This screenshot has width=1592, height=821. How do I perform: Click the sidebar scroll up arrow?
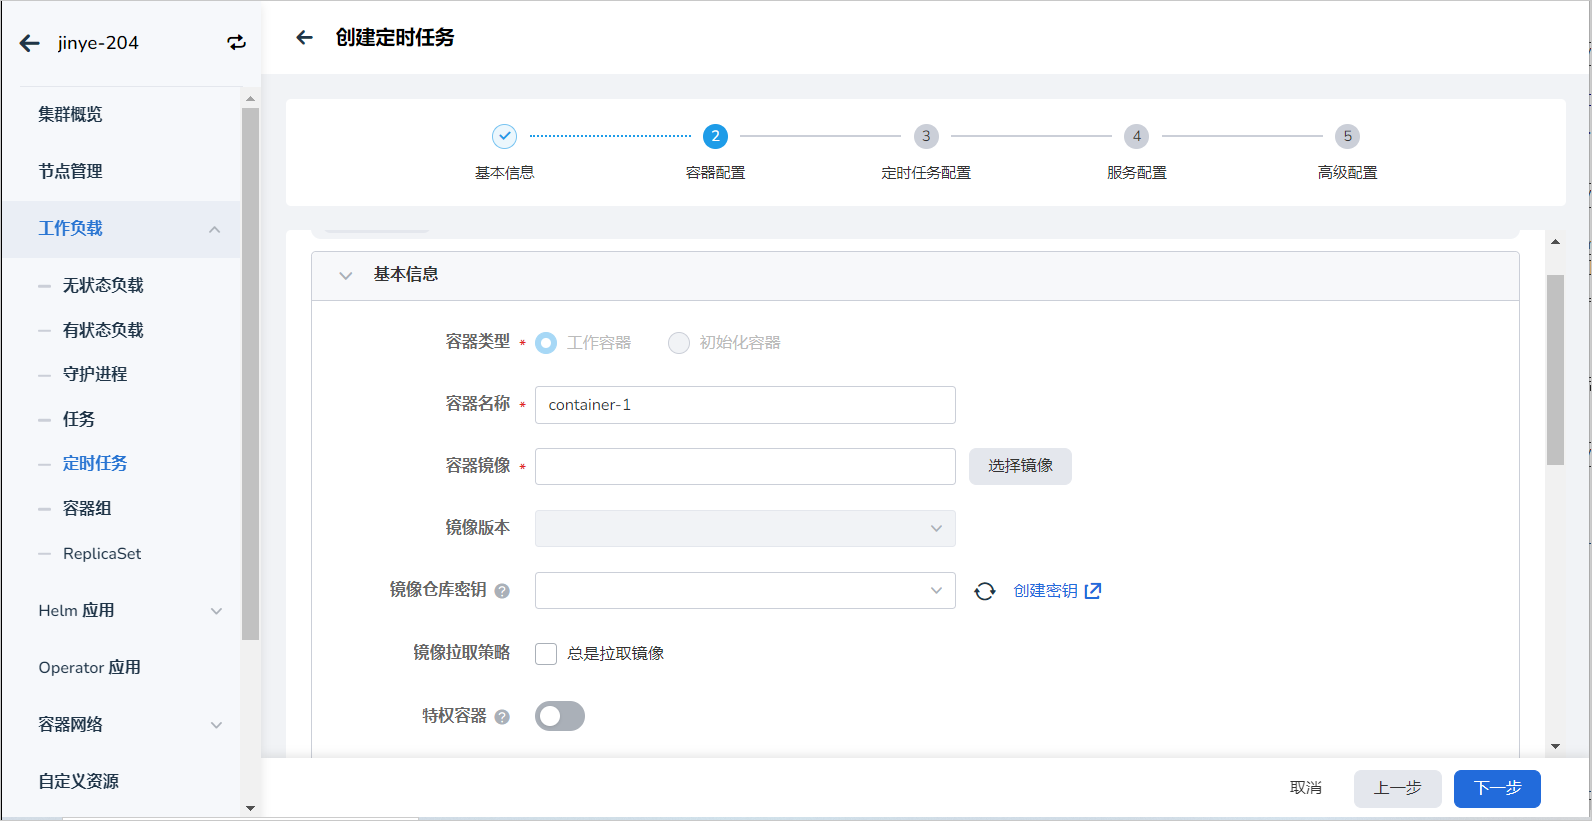tap(250, 98)
